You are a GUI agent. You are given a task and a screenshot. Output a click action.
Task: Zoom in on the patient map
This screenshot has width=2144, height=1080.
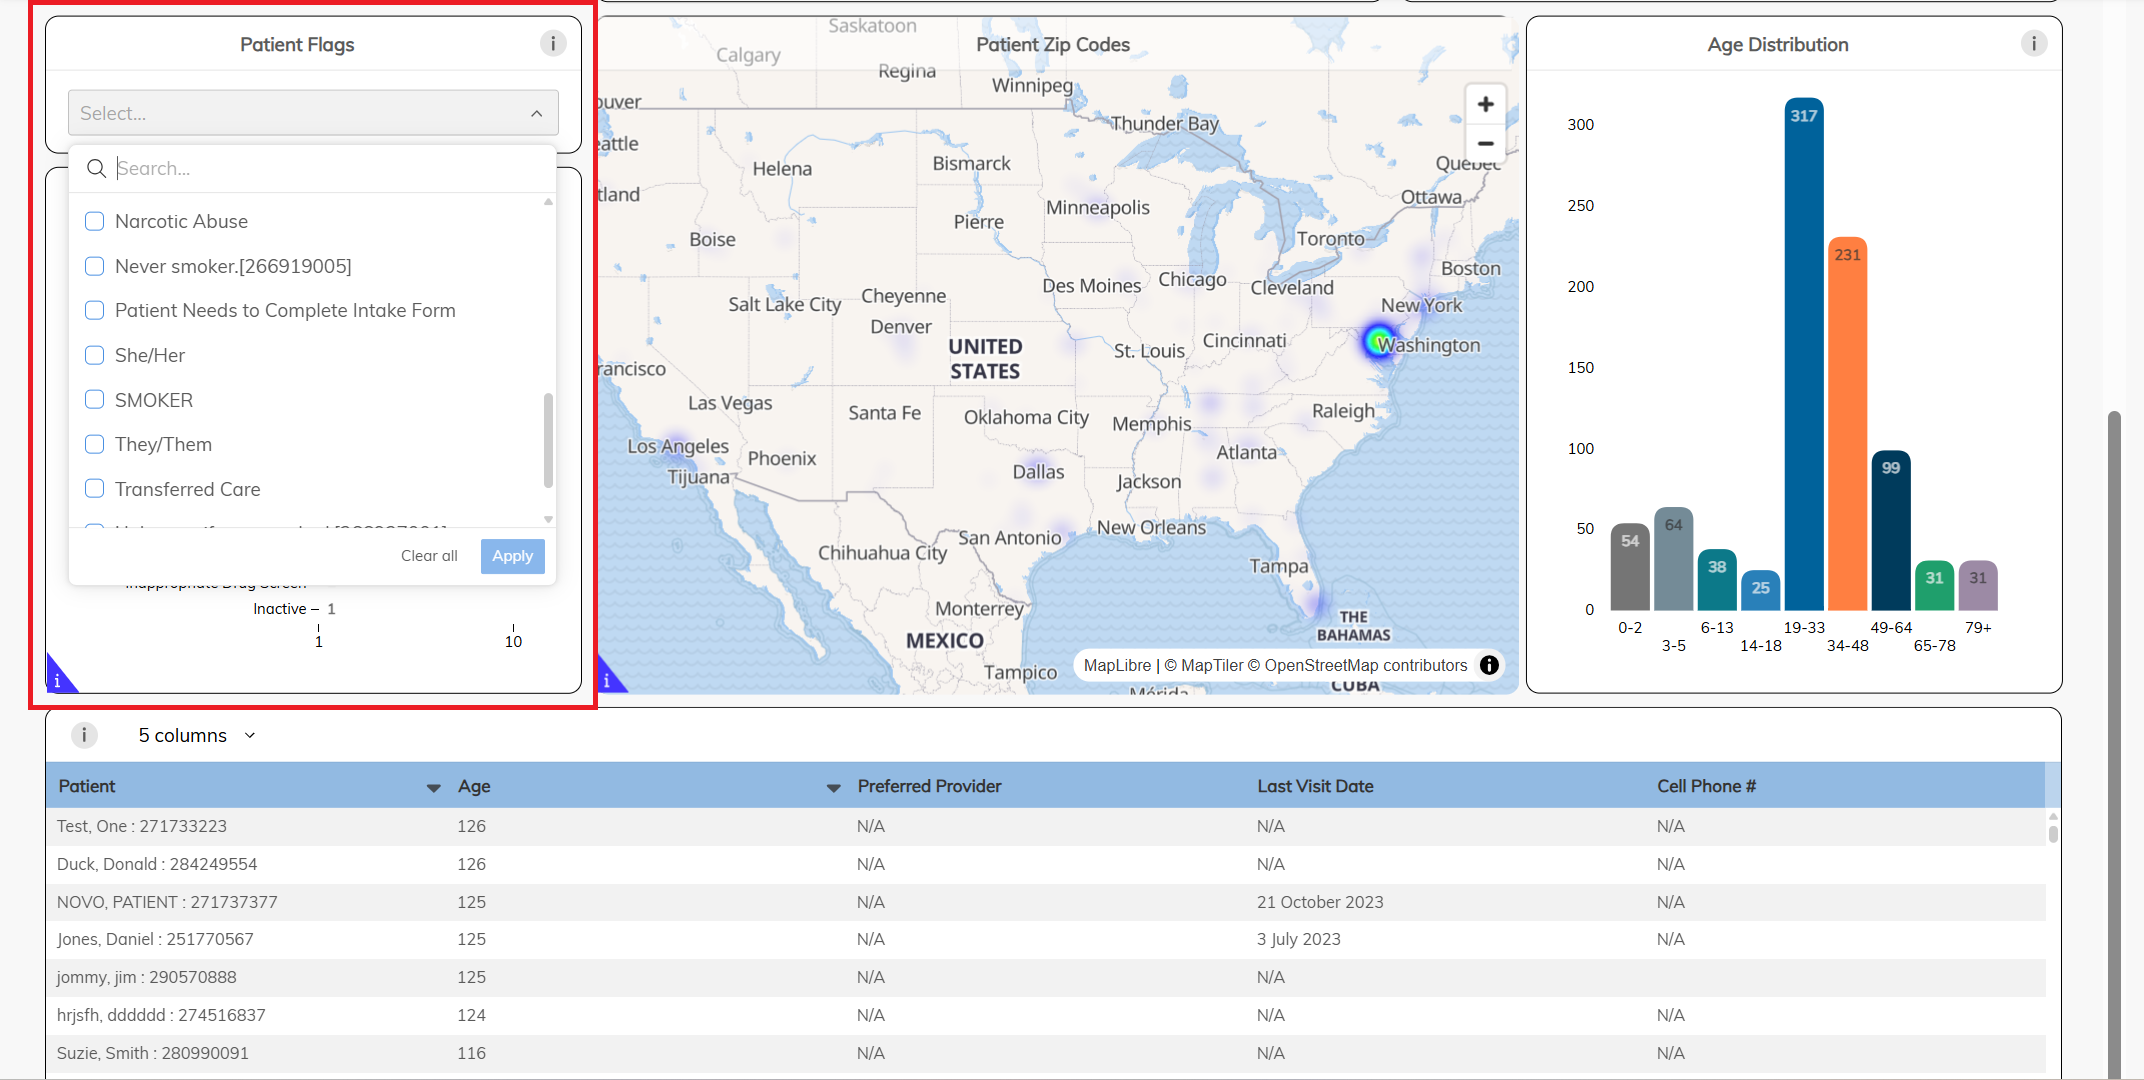(1486, 103)
